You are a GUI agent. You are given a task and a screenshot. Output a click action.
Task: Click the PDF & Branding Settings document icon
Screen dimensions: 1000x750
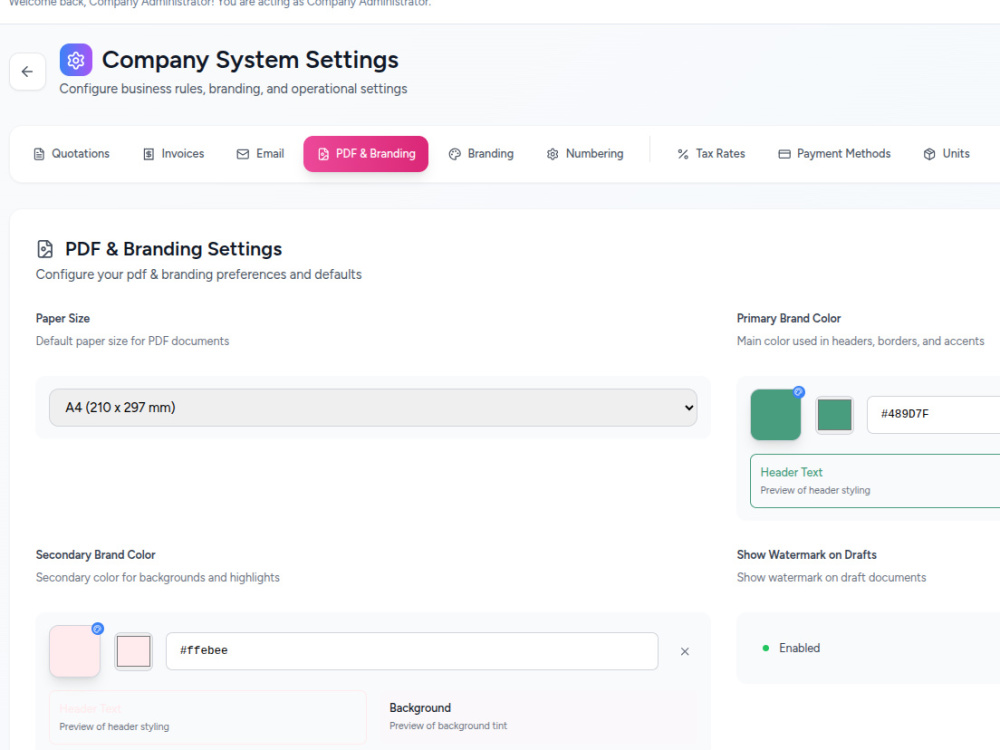click(x=45, y=249)
